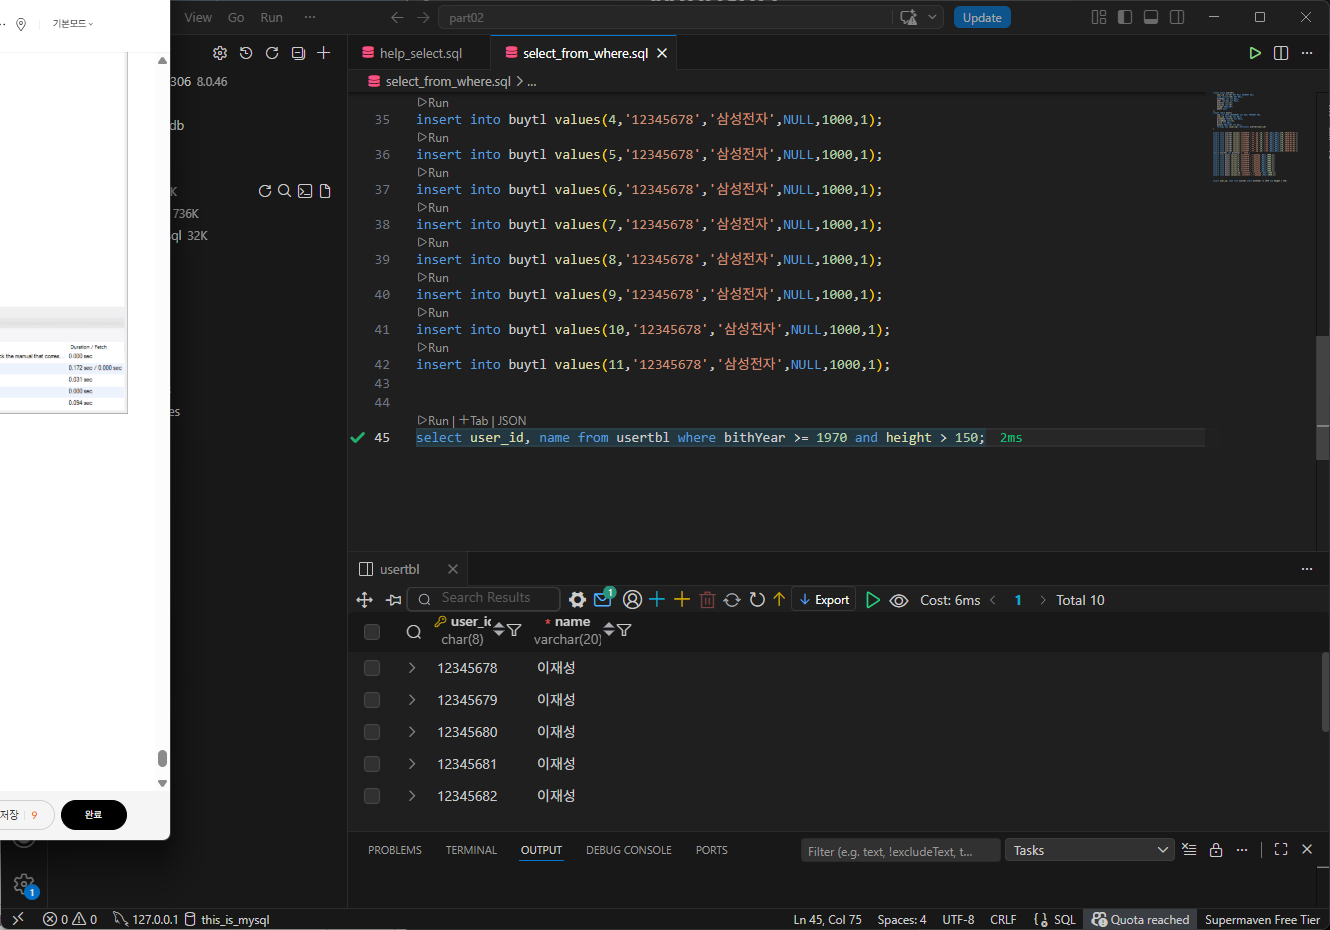Pin the results panel with pin icon

(x=393, y=600)
